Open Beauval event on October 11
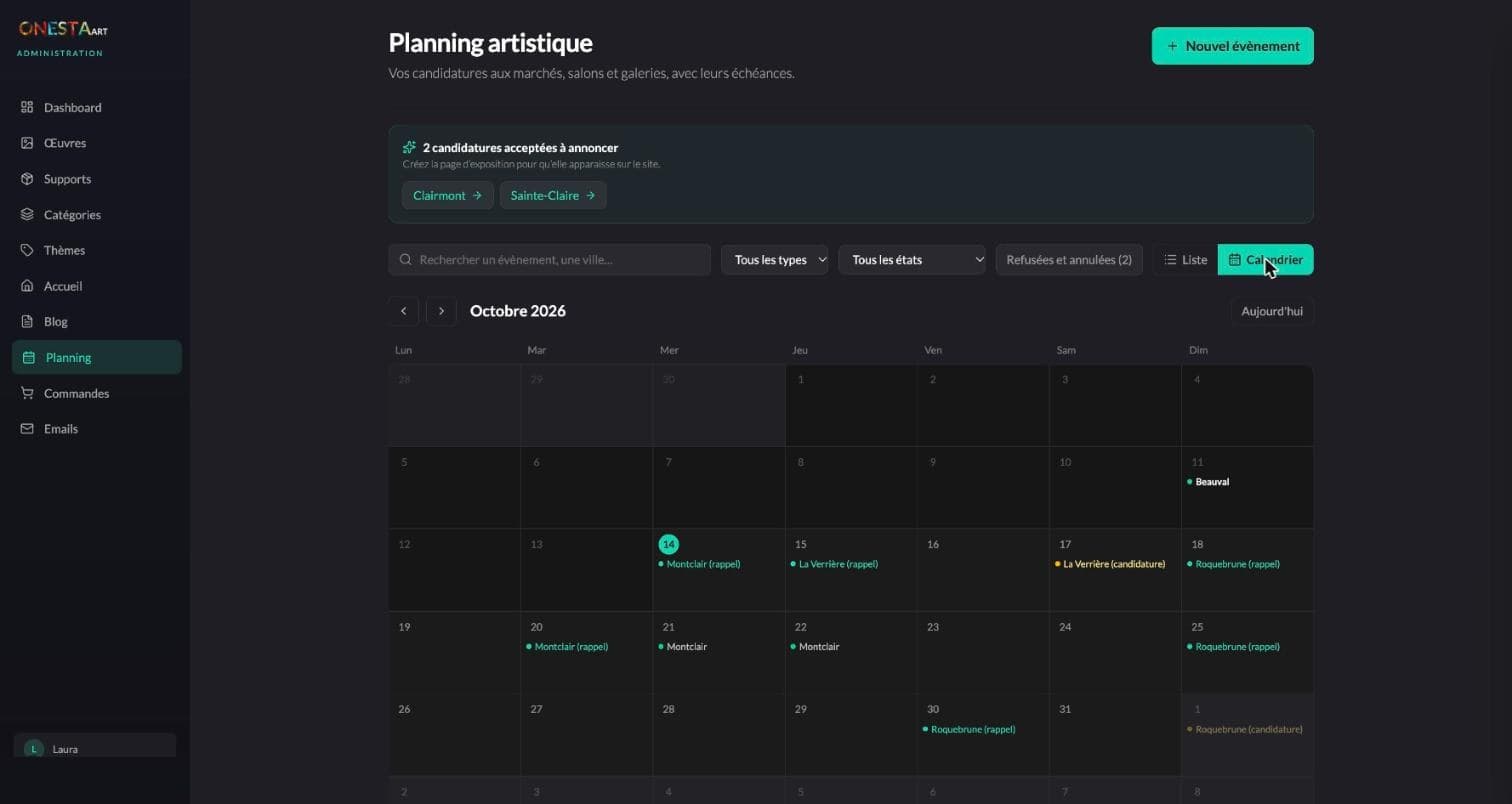 coord(1208,482)
